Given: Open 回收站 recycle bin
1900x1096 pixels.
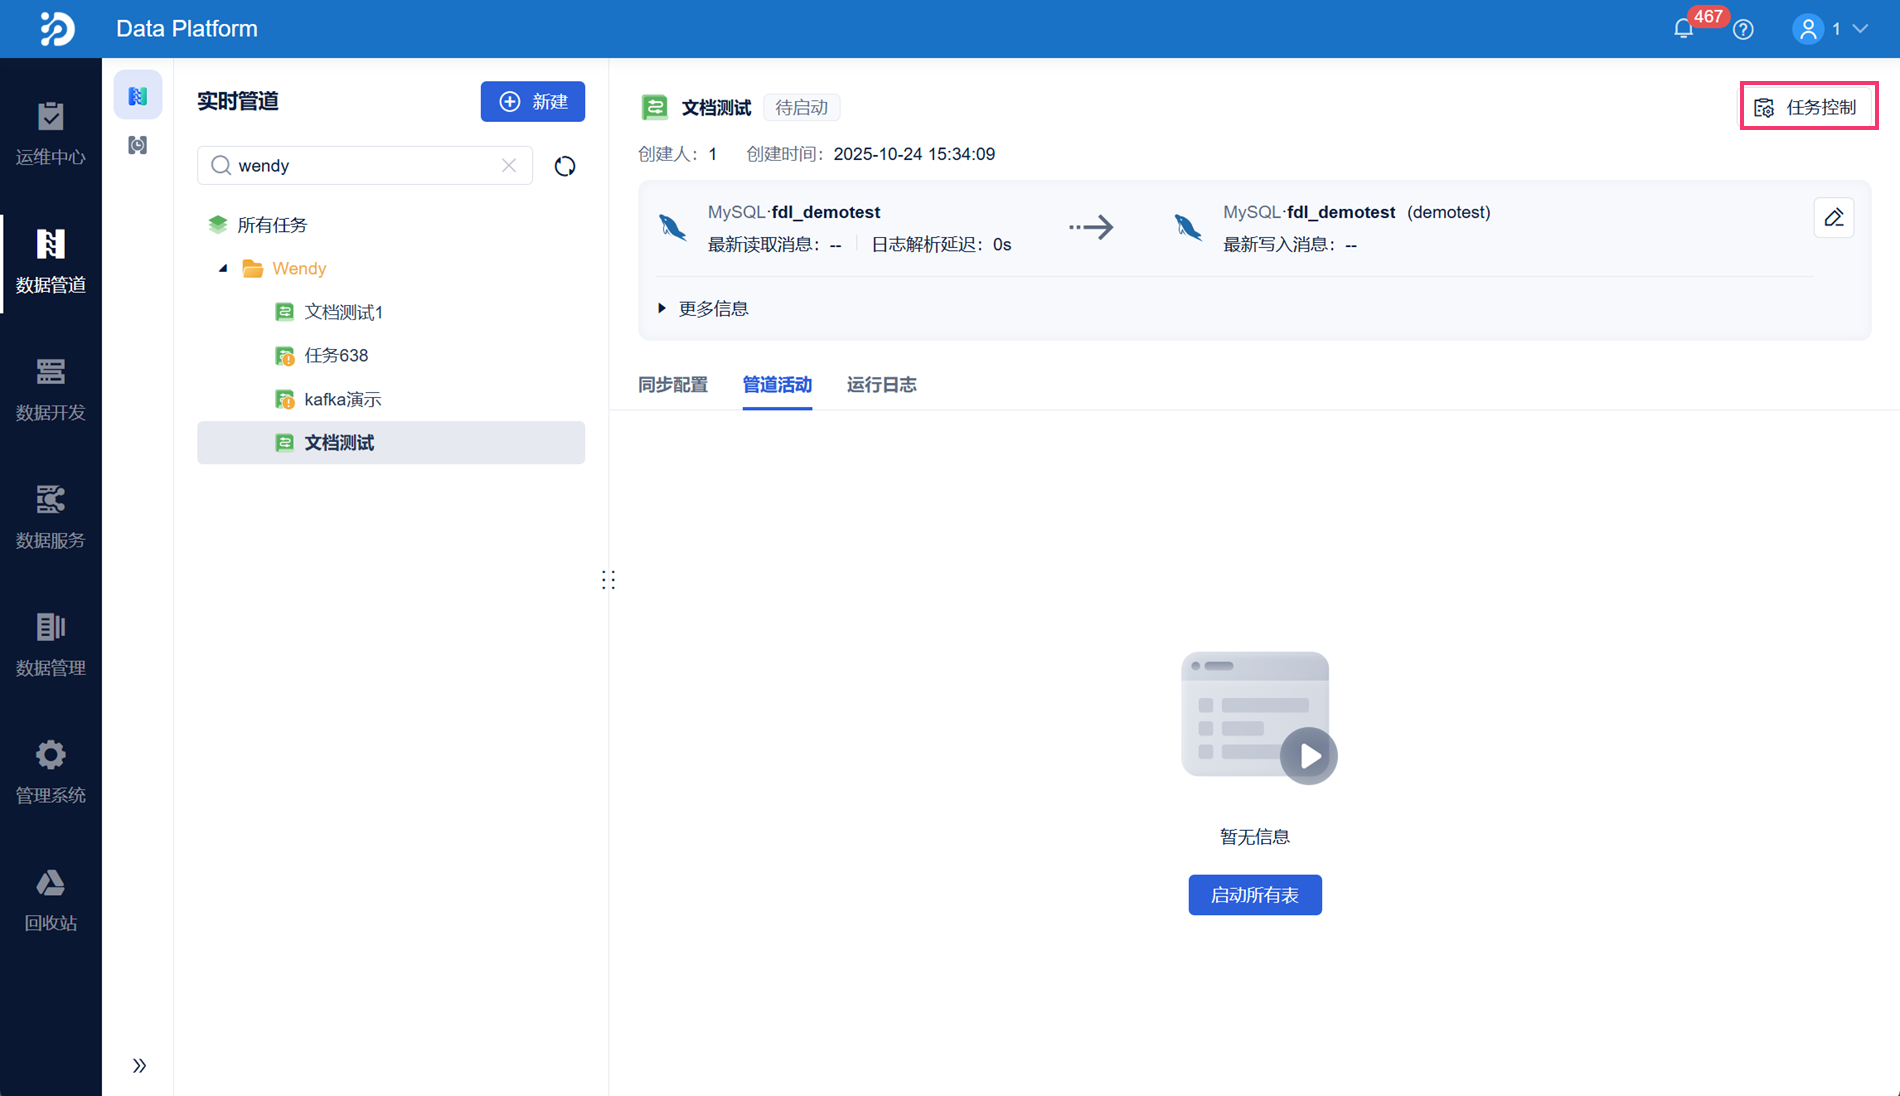Looking at the screenshot, I should tap(51, 900).
